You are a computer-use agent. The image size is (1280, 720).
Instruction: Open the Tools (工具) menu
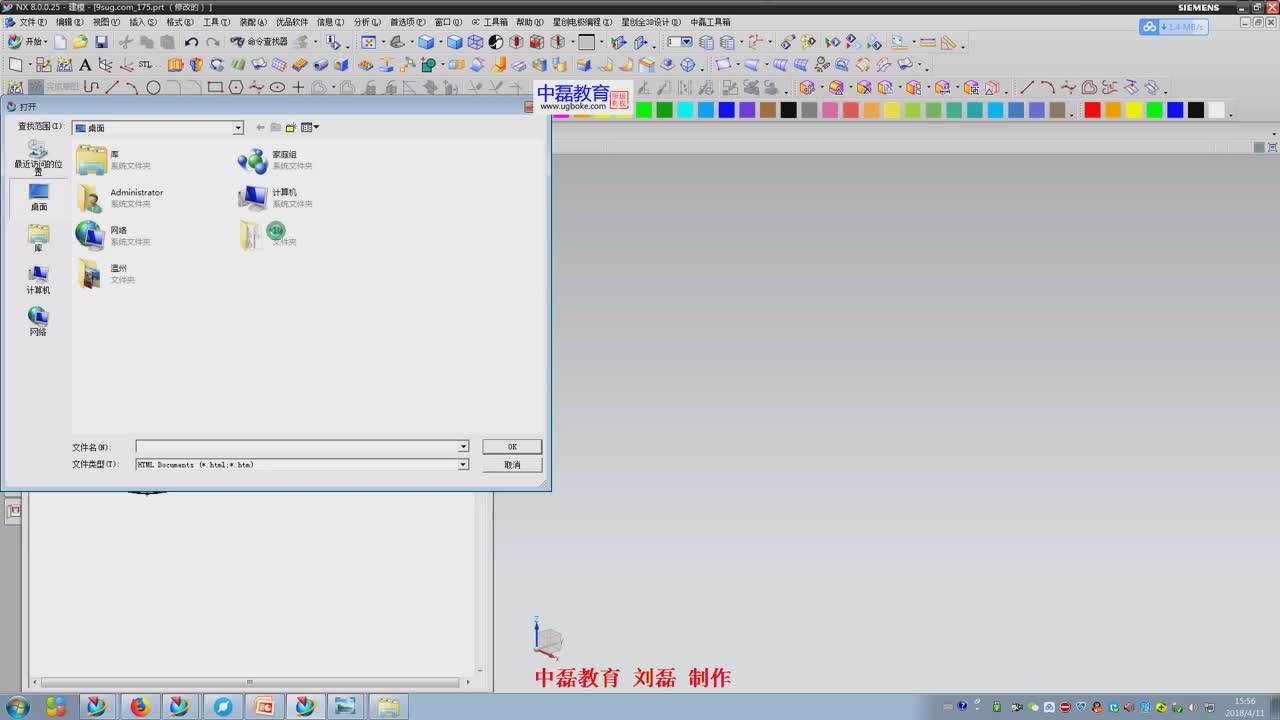[x=216, y=22]
